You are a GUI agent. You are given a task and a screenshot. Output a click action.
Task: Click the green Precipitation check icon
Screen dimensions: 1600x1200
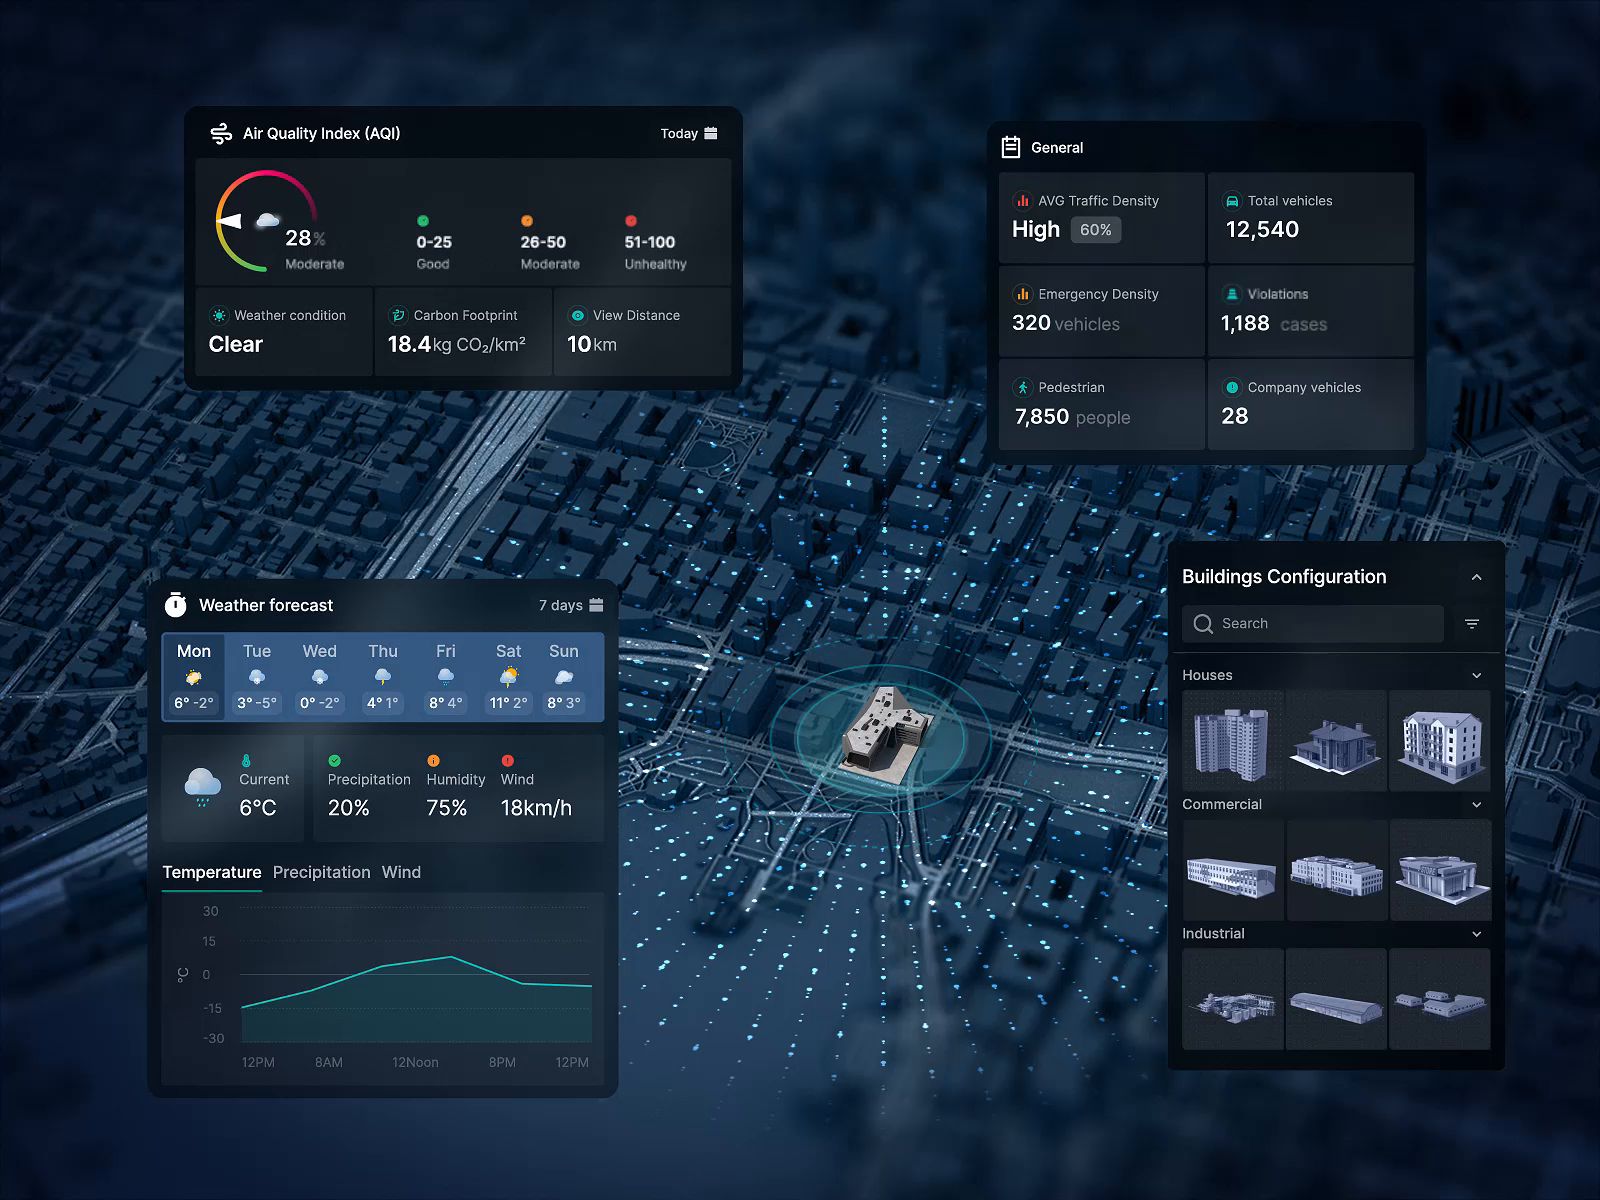click(x=334, y=761)
